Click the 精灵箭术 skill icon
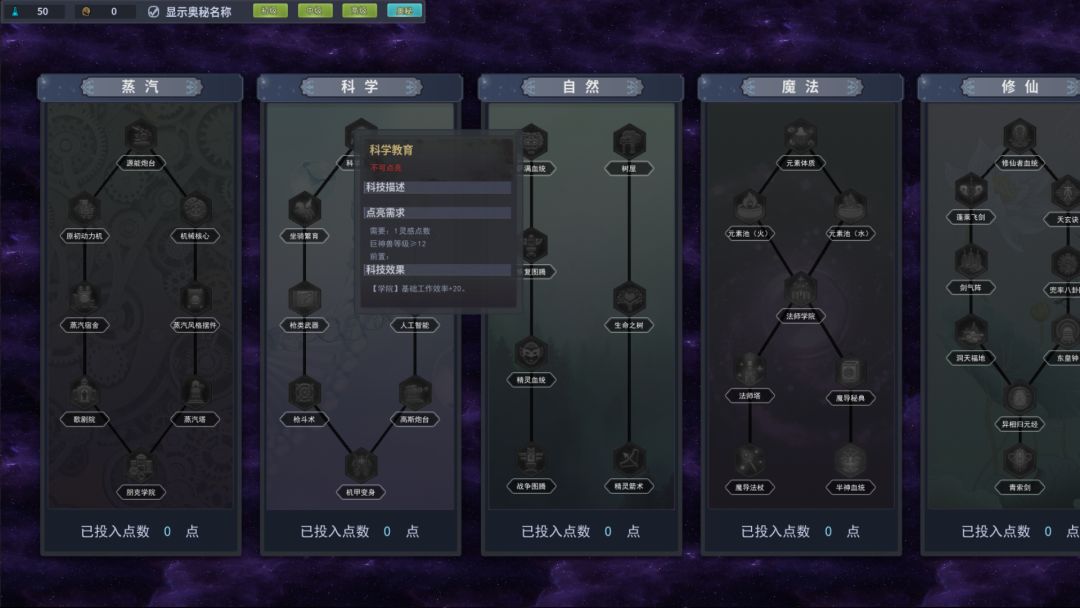 point(629,460)
